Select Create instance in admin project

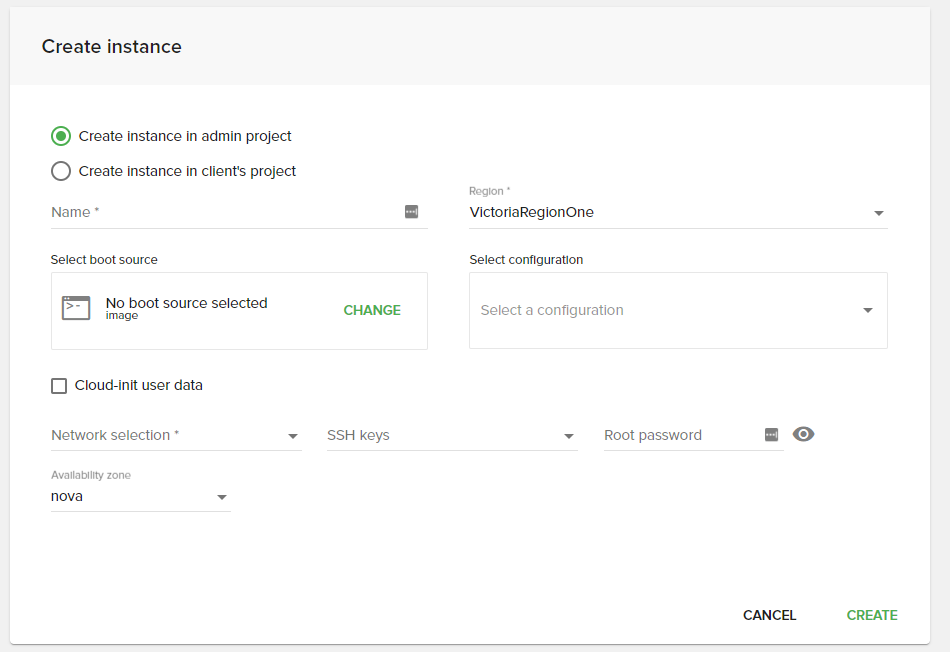tap(61, 136)
